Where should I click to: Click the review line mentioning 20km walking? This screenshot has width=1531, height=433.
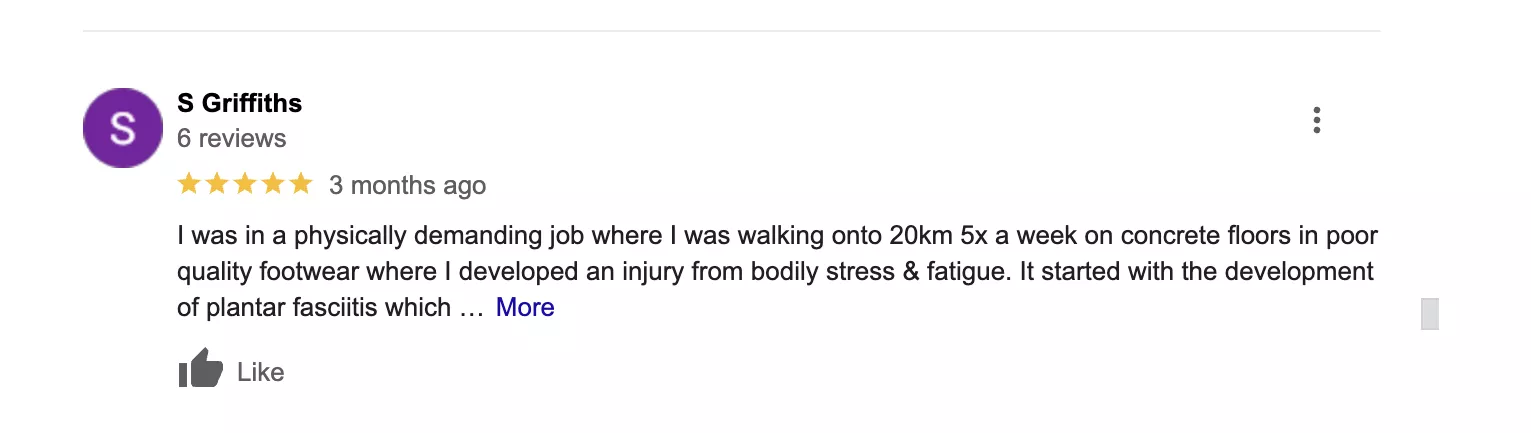tap(778, 237)
